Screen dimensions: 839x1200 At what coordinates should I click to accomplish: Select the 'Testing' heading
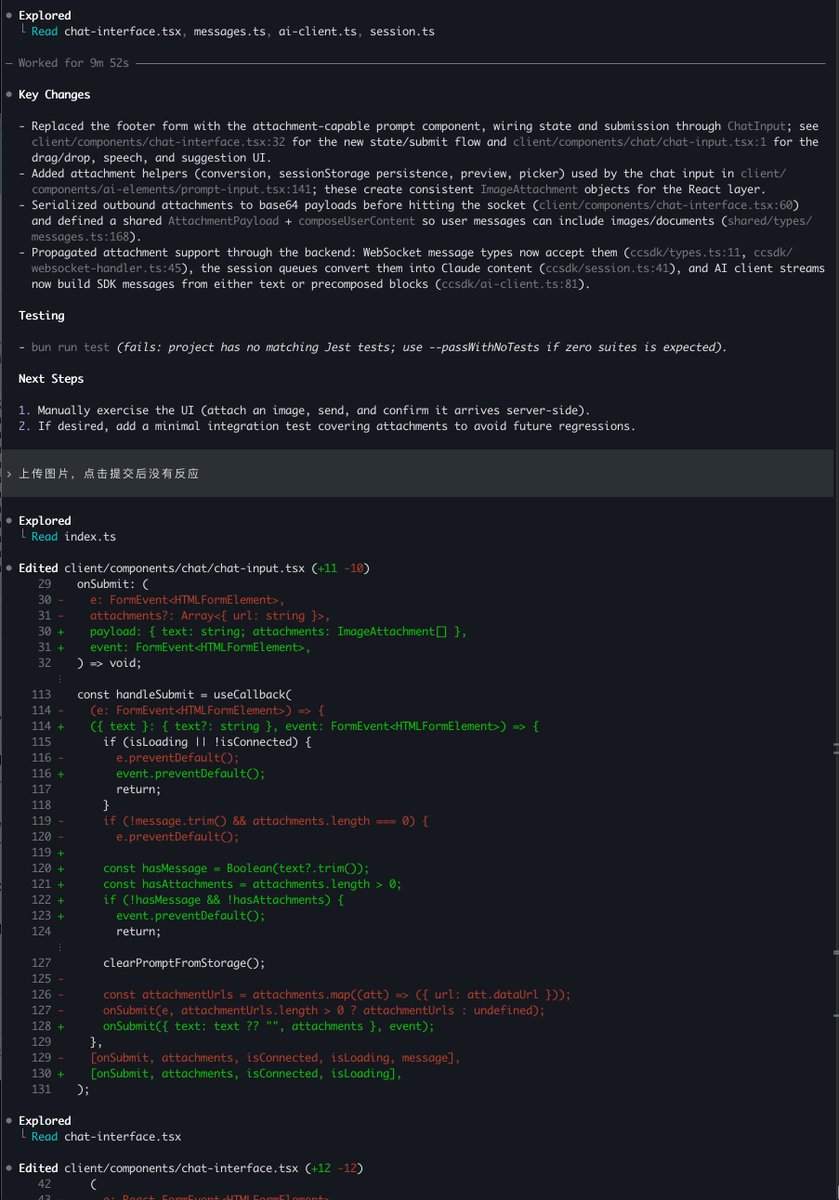tap(41, 315)
